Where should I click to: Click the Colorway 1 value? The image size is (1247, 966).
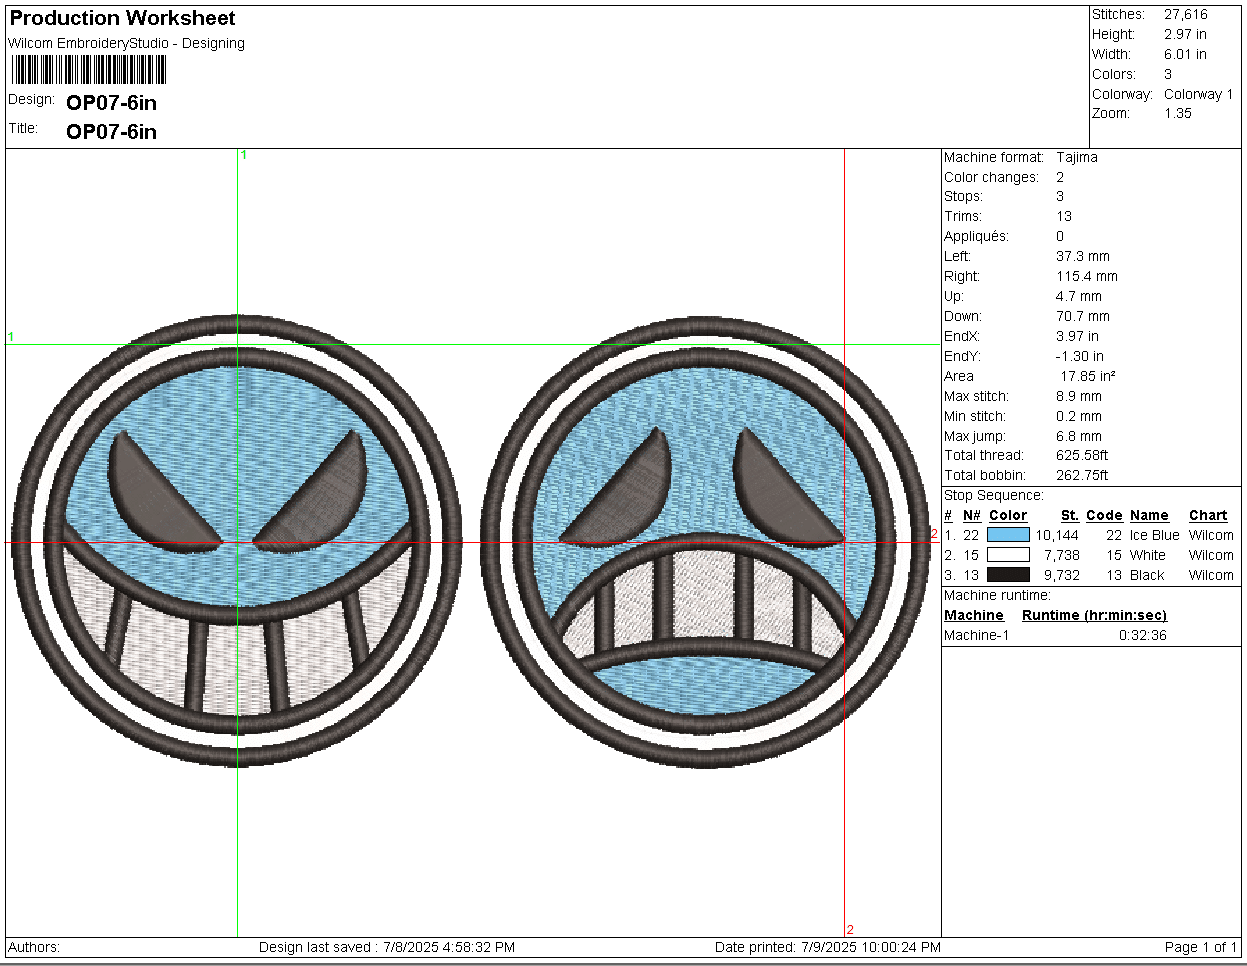(x=1199, y=94)
